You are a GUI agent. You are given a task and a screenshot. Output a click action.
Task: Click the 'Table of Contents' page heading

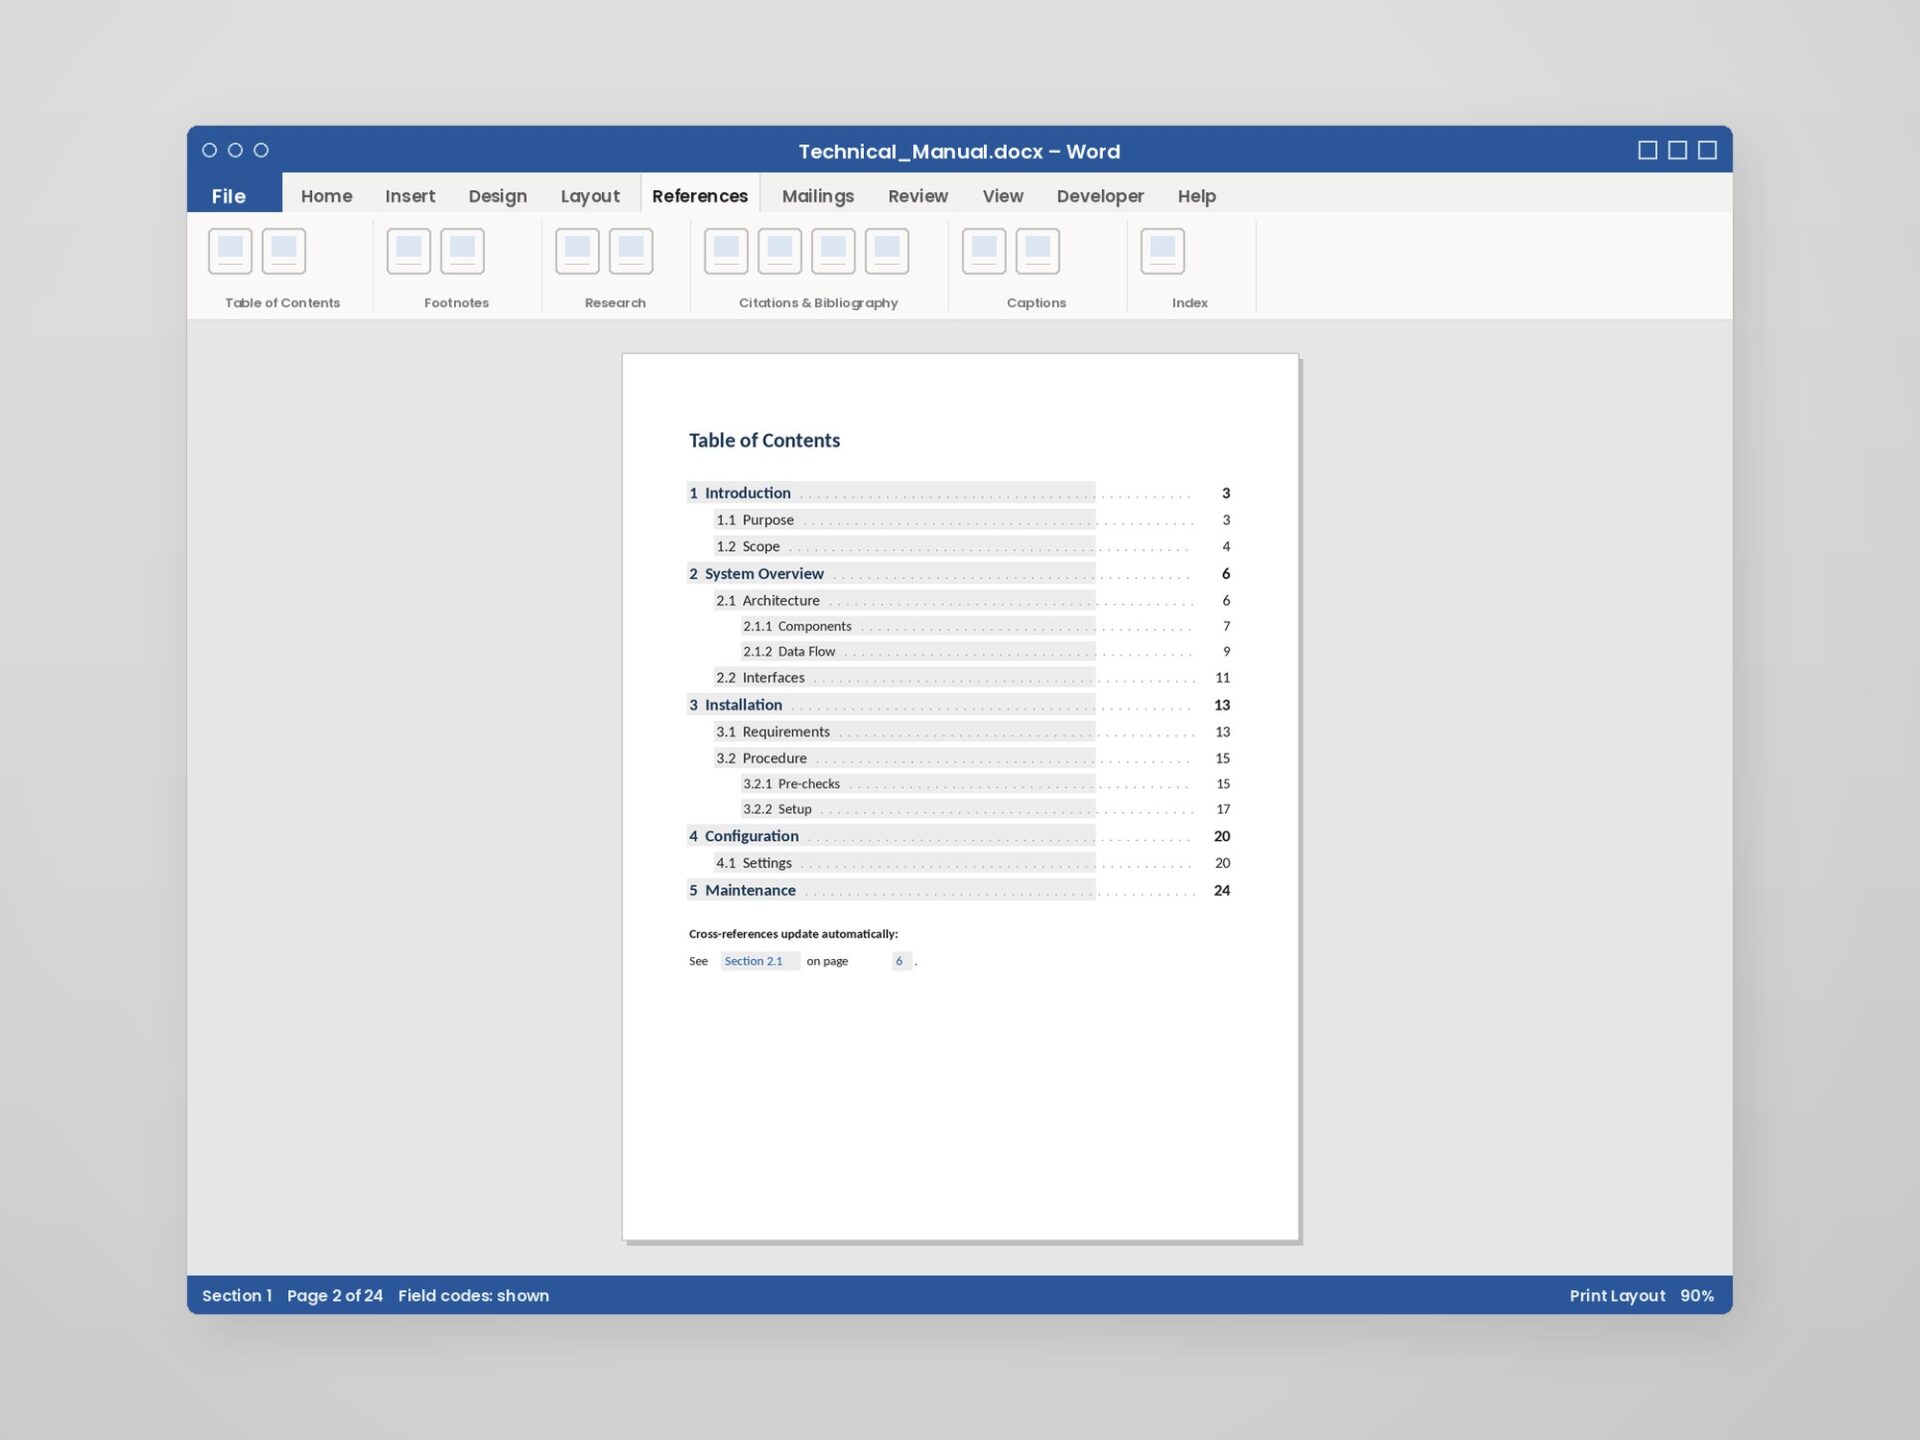764,440
